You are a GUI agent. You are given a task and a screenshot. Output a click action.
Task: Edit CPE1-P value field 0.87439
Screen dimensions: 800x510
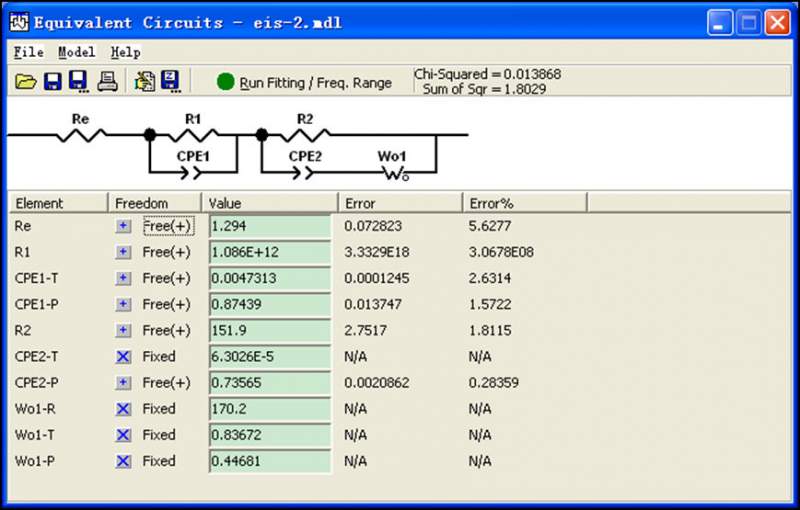point(270,304)
